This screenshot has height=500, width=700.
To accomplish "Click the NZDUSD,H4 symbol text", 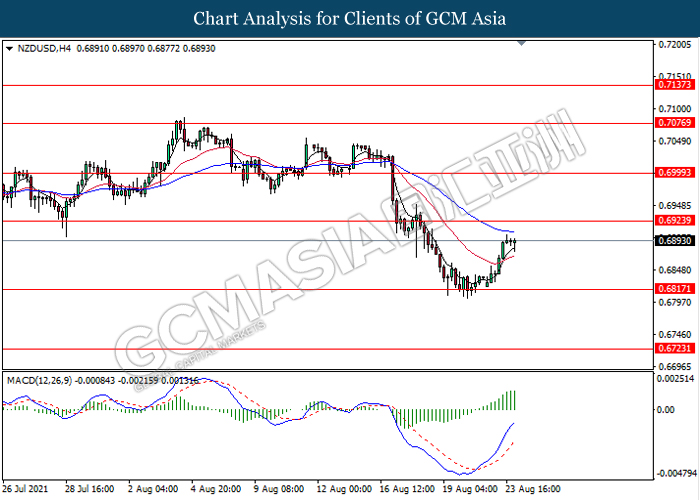I will click(x=44, y=48).
